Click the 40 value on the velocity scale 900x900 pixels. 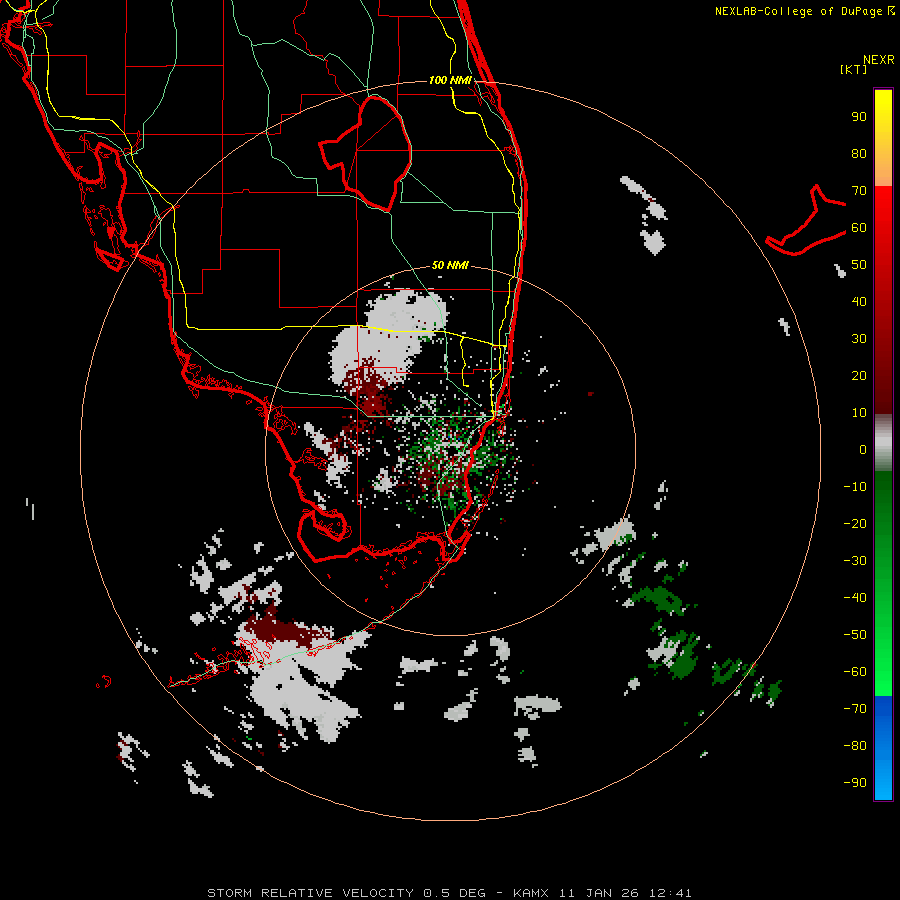coord(859,301)
